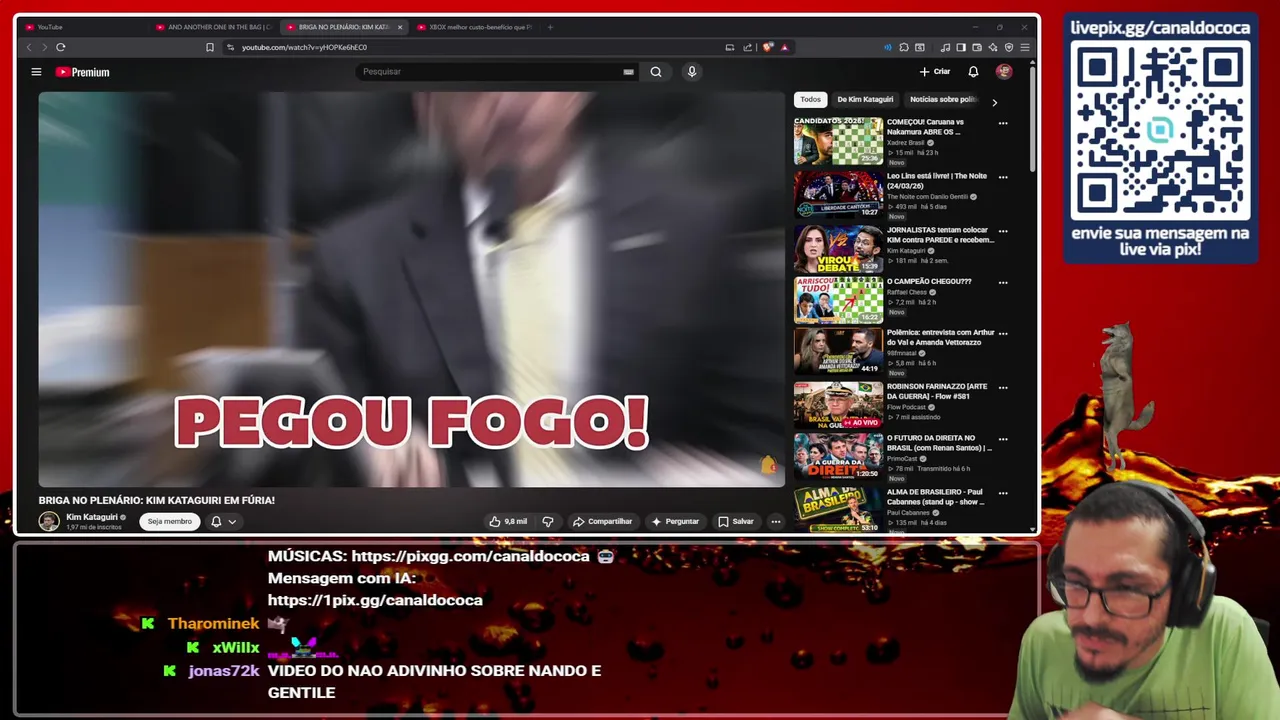Open more actions menu below the video
Image resolution: width=1280 pixels, height=720 pixels.
click(x=775, y=521)
